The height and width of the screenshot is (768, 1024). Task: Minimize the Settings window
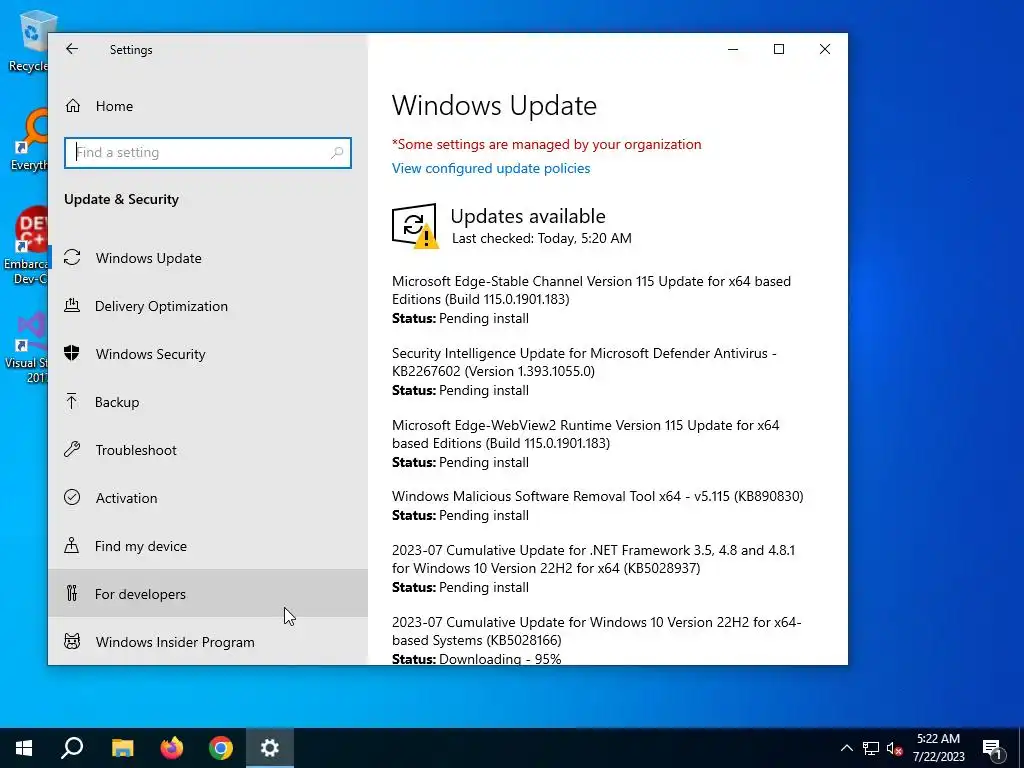tap(733, 49)
